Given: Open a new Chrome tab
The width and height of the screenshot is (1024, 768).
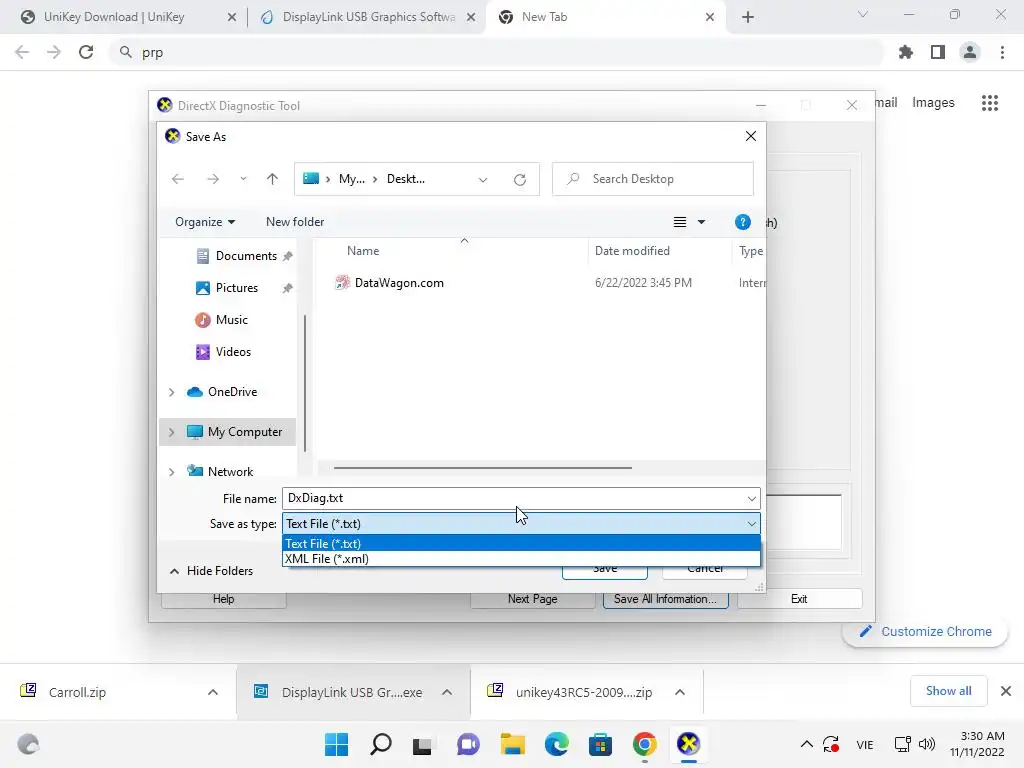Looking at the screenshot, I should [748, 18].
